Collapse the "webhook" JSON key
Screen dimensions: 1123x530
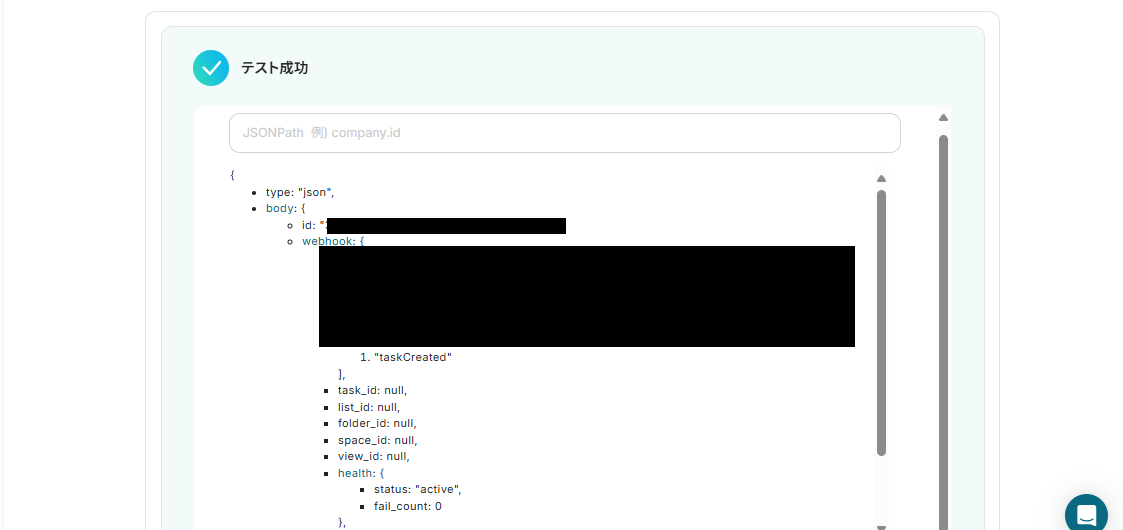click(328, 241)
